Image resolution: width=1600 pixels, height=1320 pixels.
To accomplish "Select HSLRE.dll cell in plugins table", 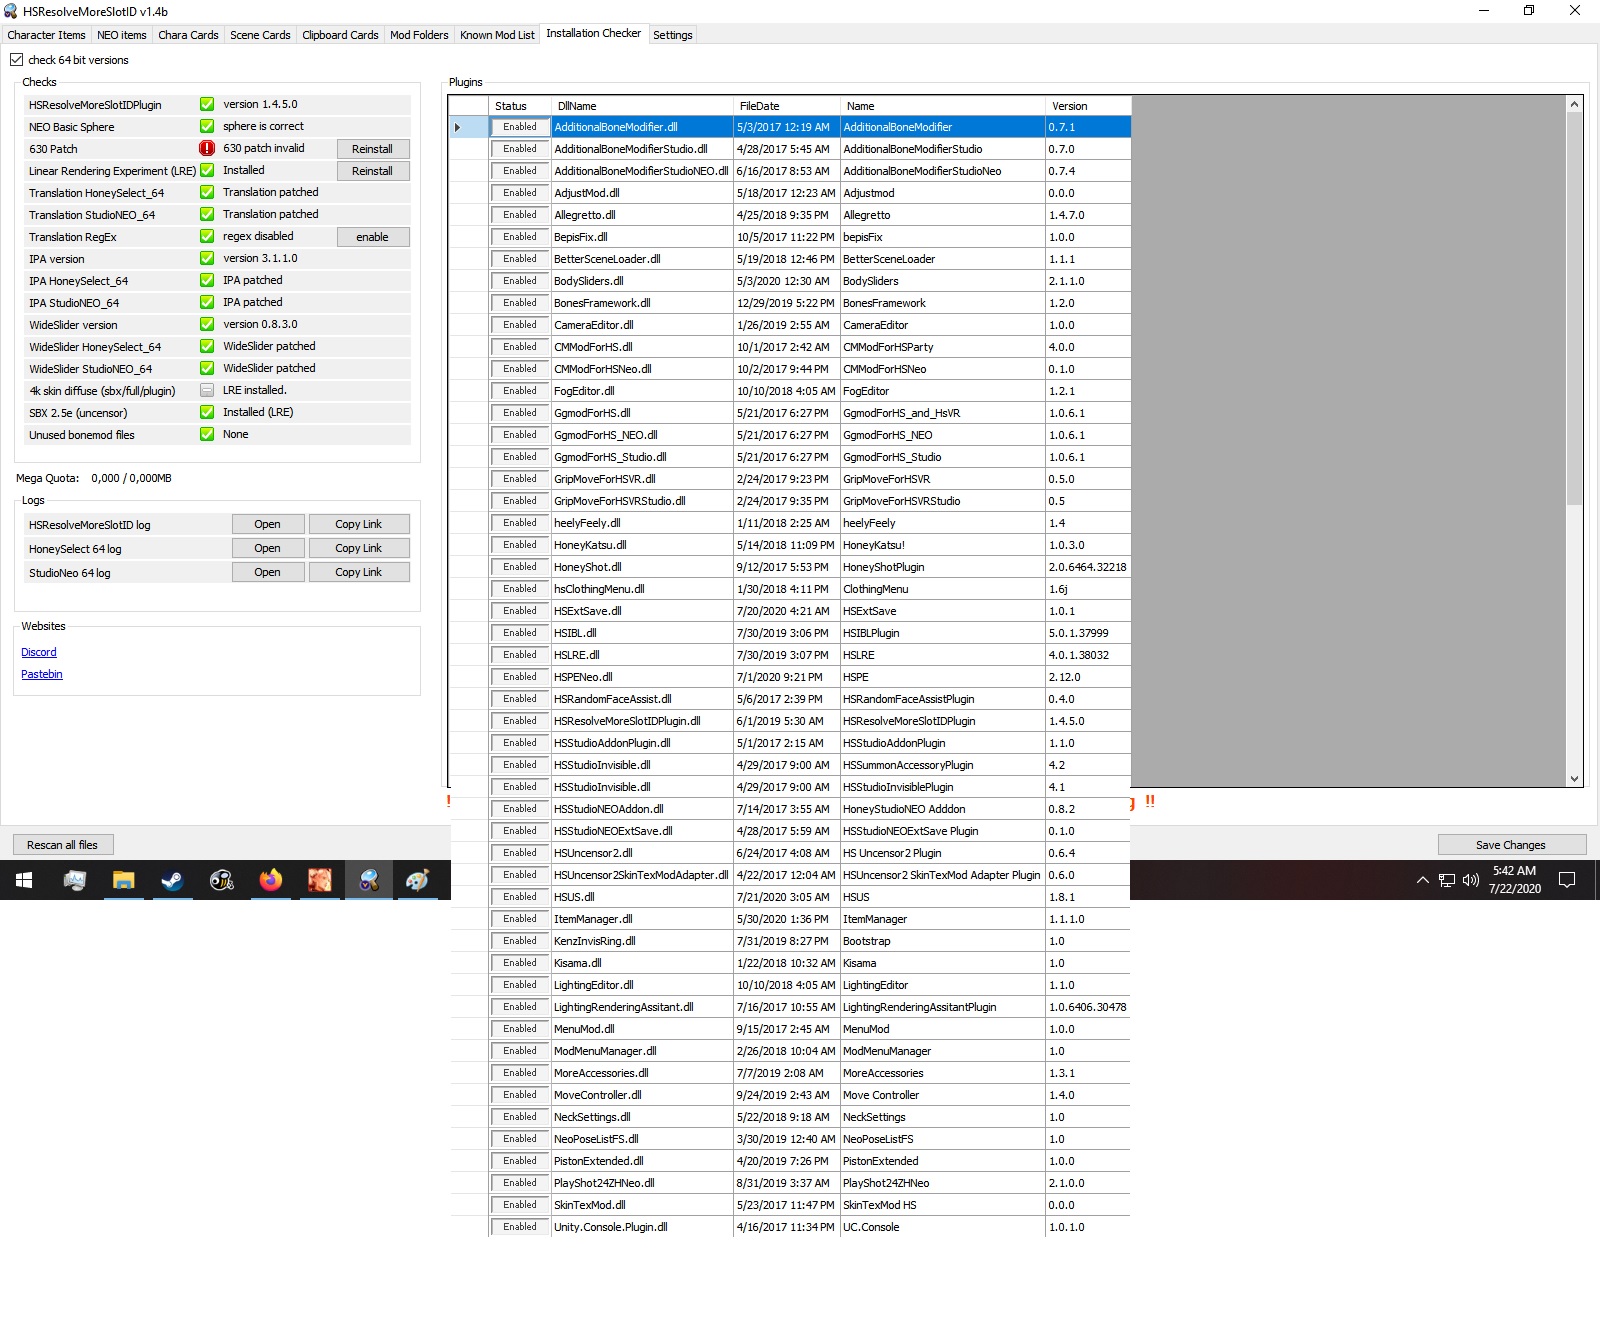I will pos(642,655).
